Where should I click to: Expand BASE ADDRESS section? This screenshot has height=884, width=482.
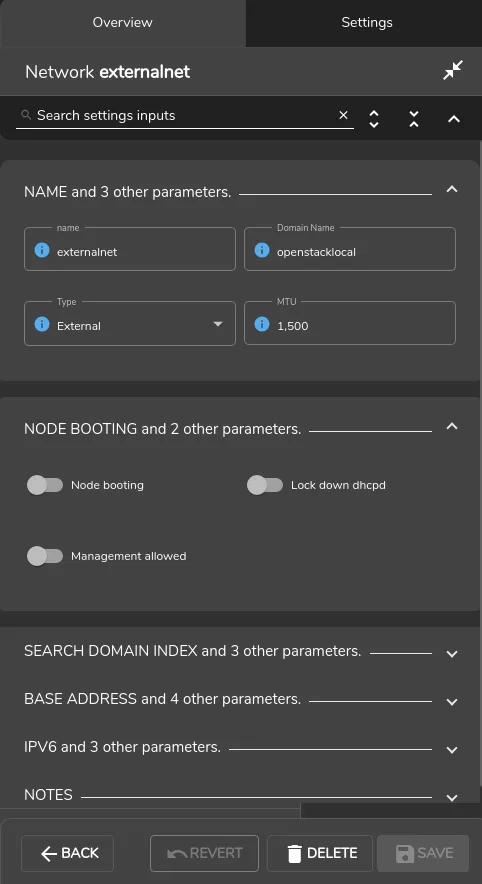click(452, 702)
